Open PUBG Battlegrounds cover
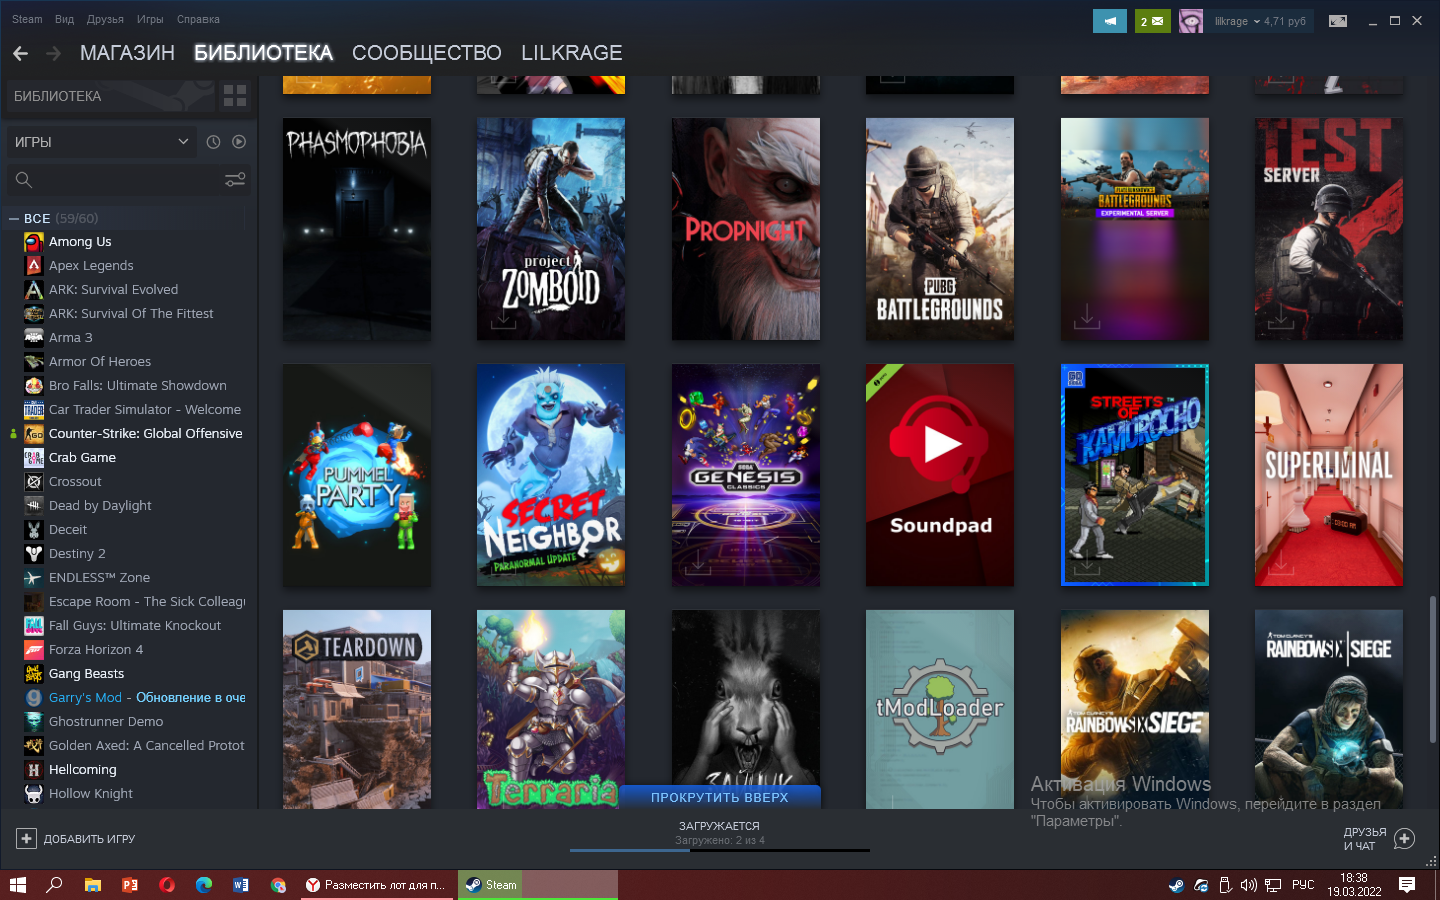 click(940, 229)
